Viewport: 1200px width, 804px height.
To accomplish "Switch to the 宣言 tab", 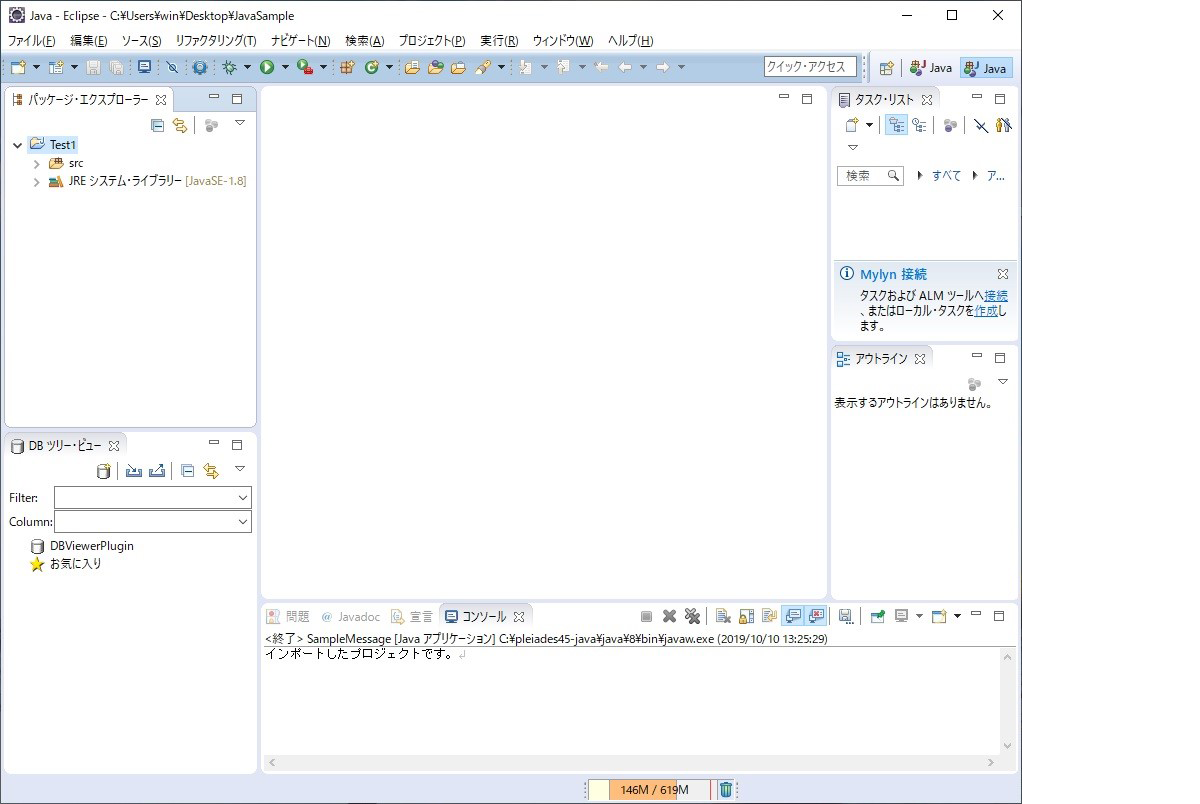I will click(412, 617).
